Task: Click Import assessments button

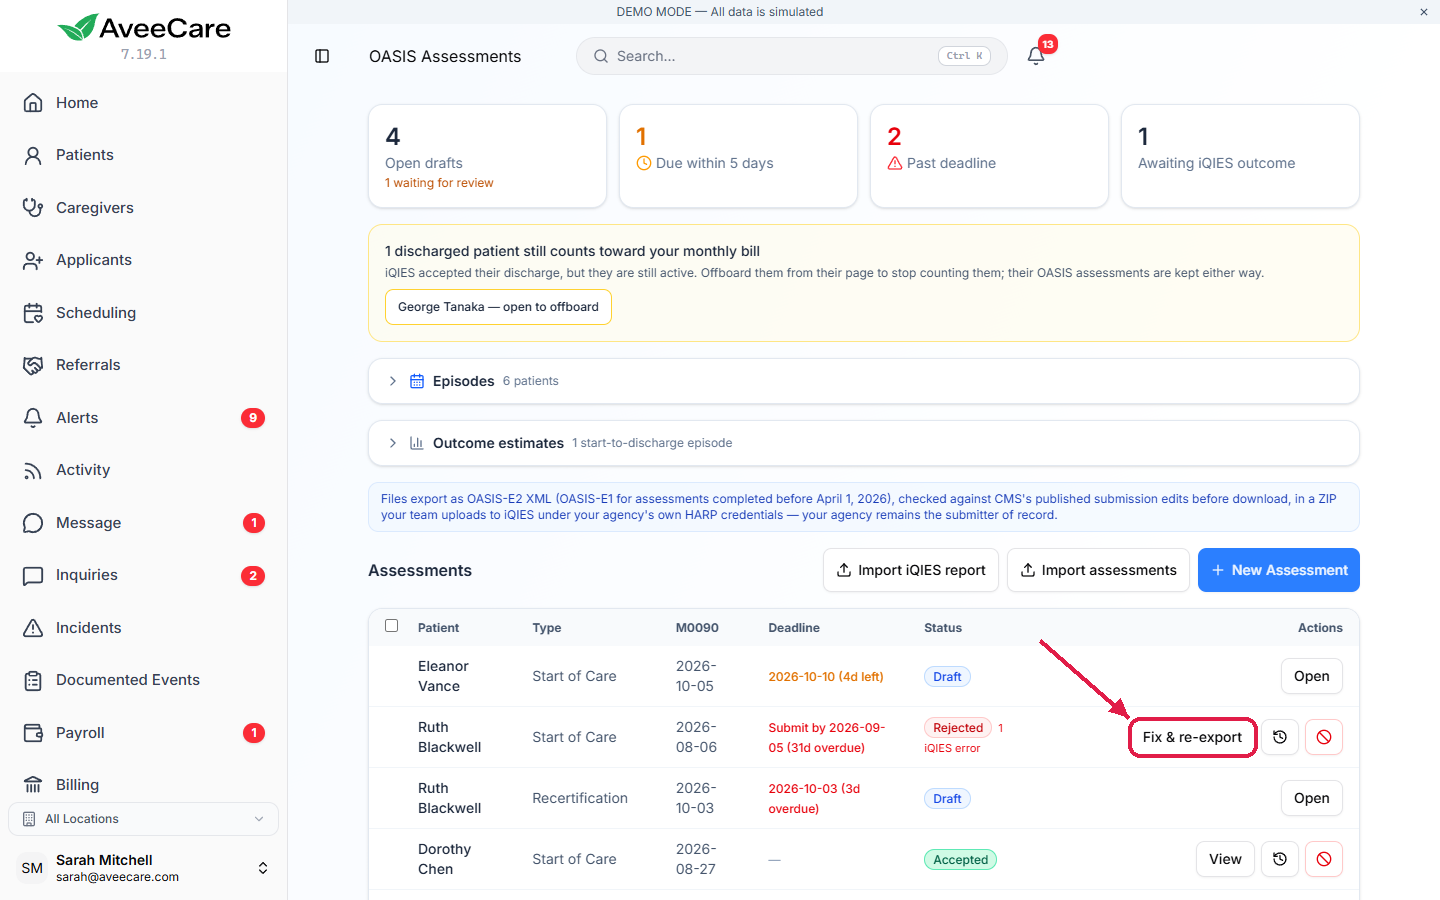Action: 1098,570
